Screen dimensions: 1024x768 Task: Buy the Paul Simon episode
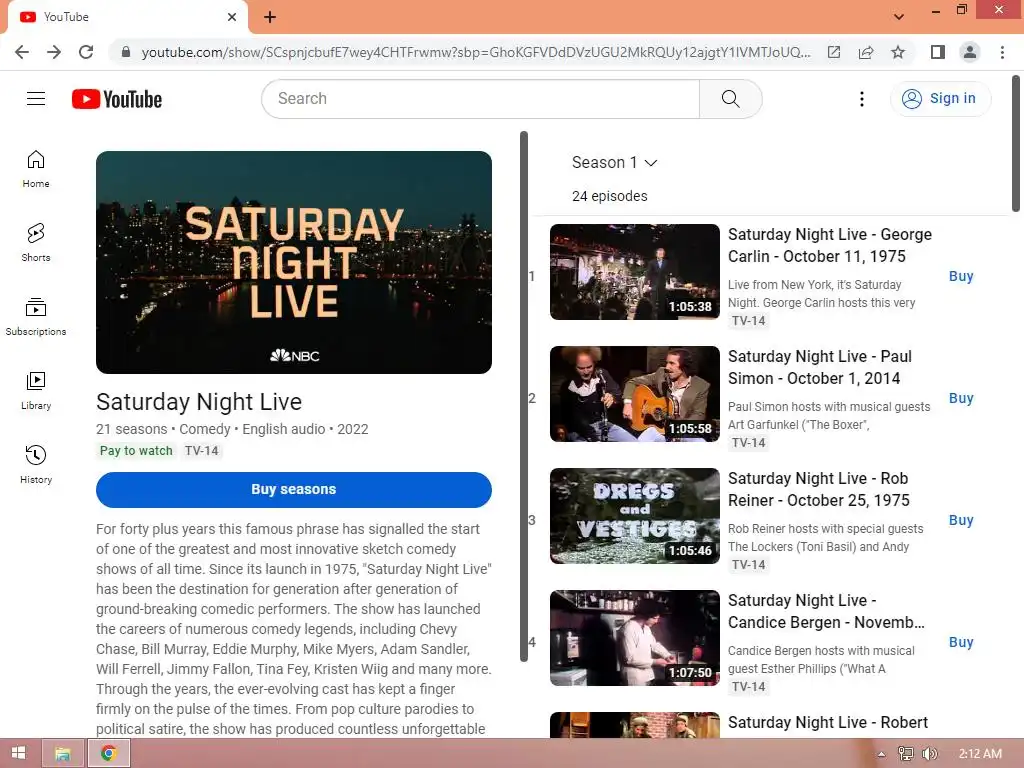click(x=961, y=398)
